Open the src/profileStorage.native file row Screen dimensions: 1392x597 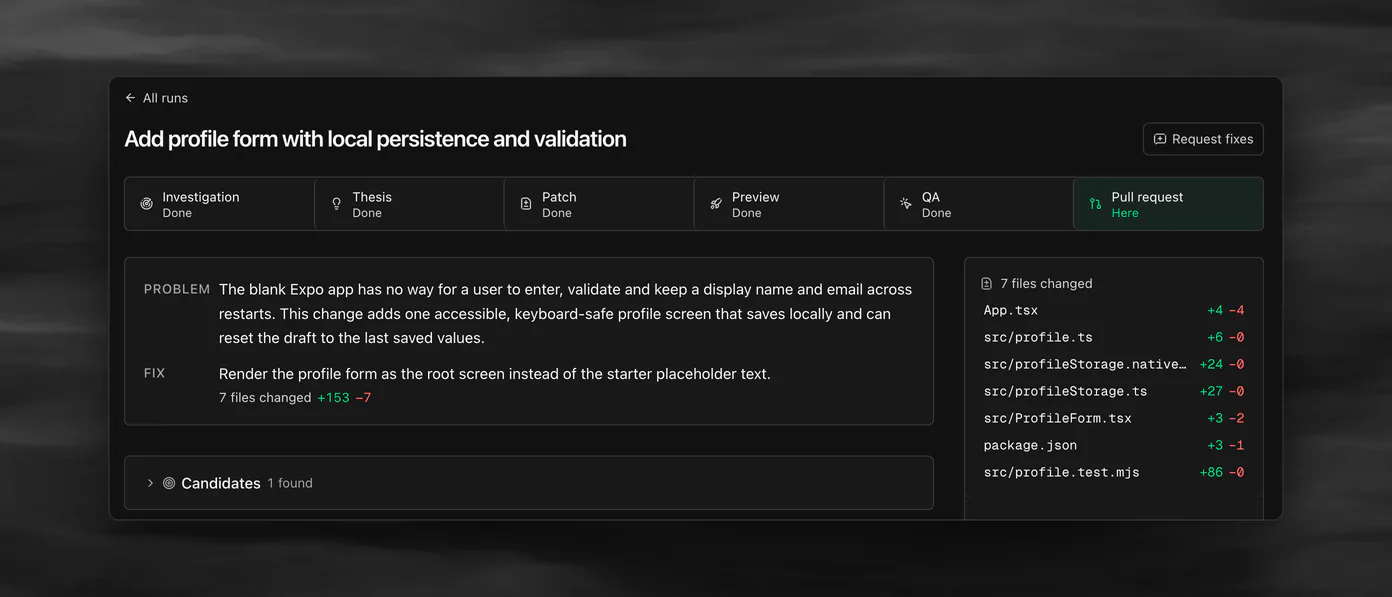click(1113, 365)
